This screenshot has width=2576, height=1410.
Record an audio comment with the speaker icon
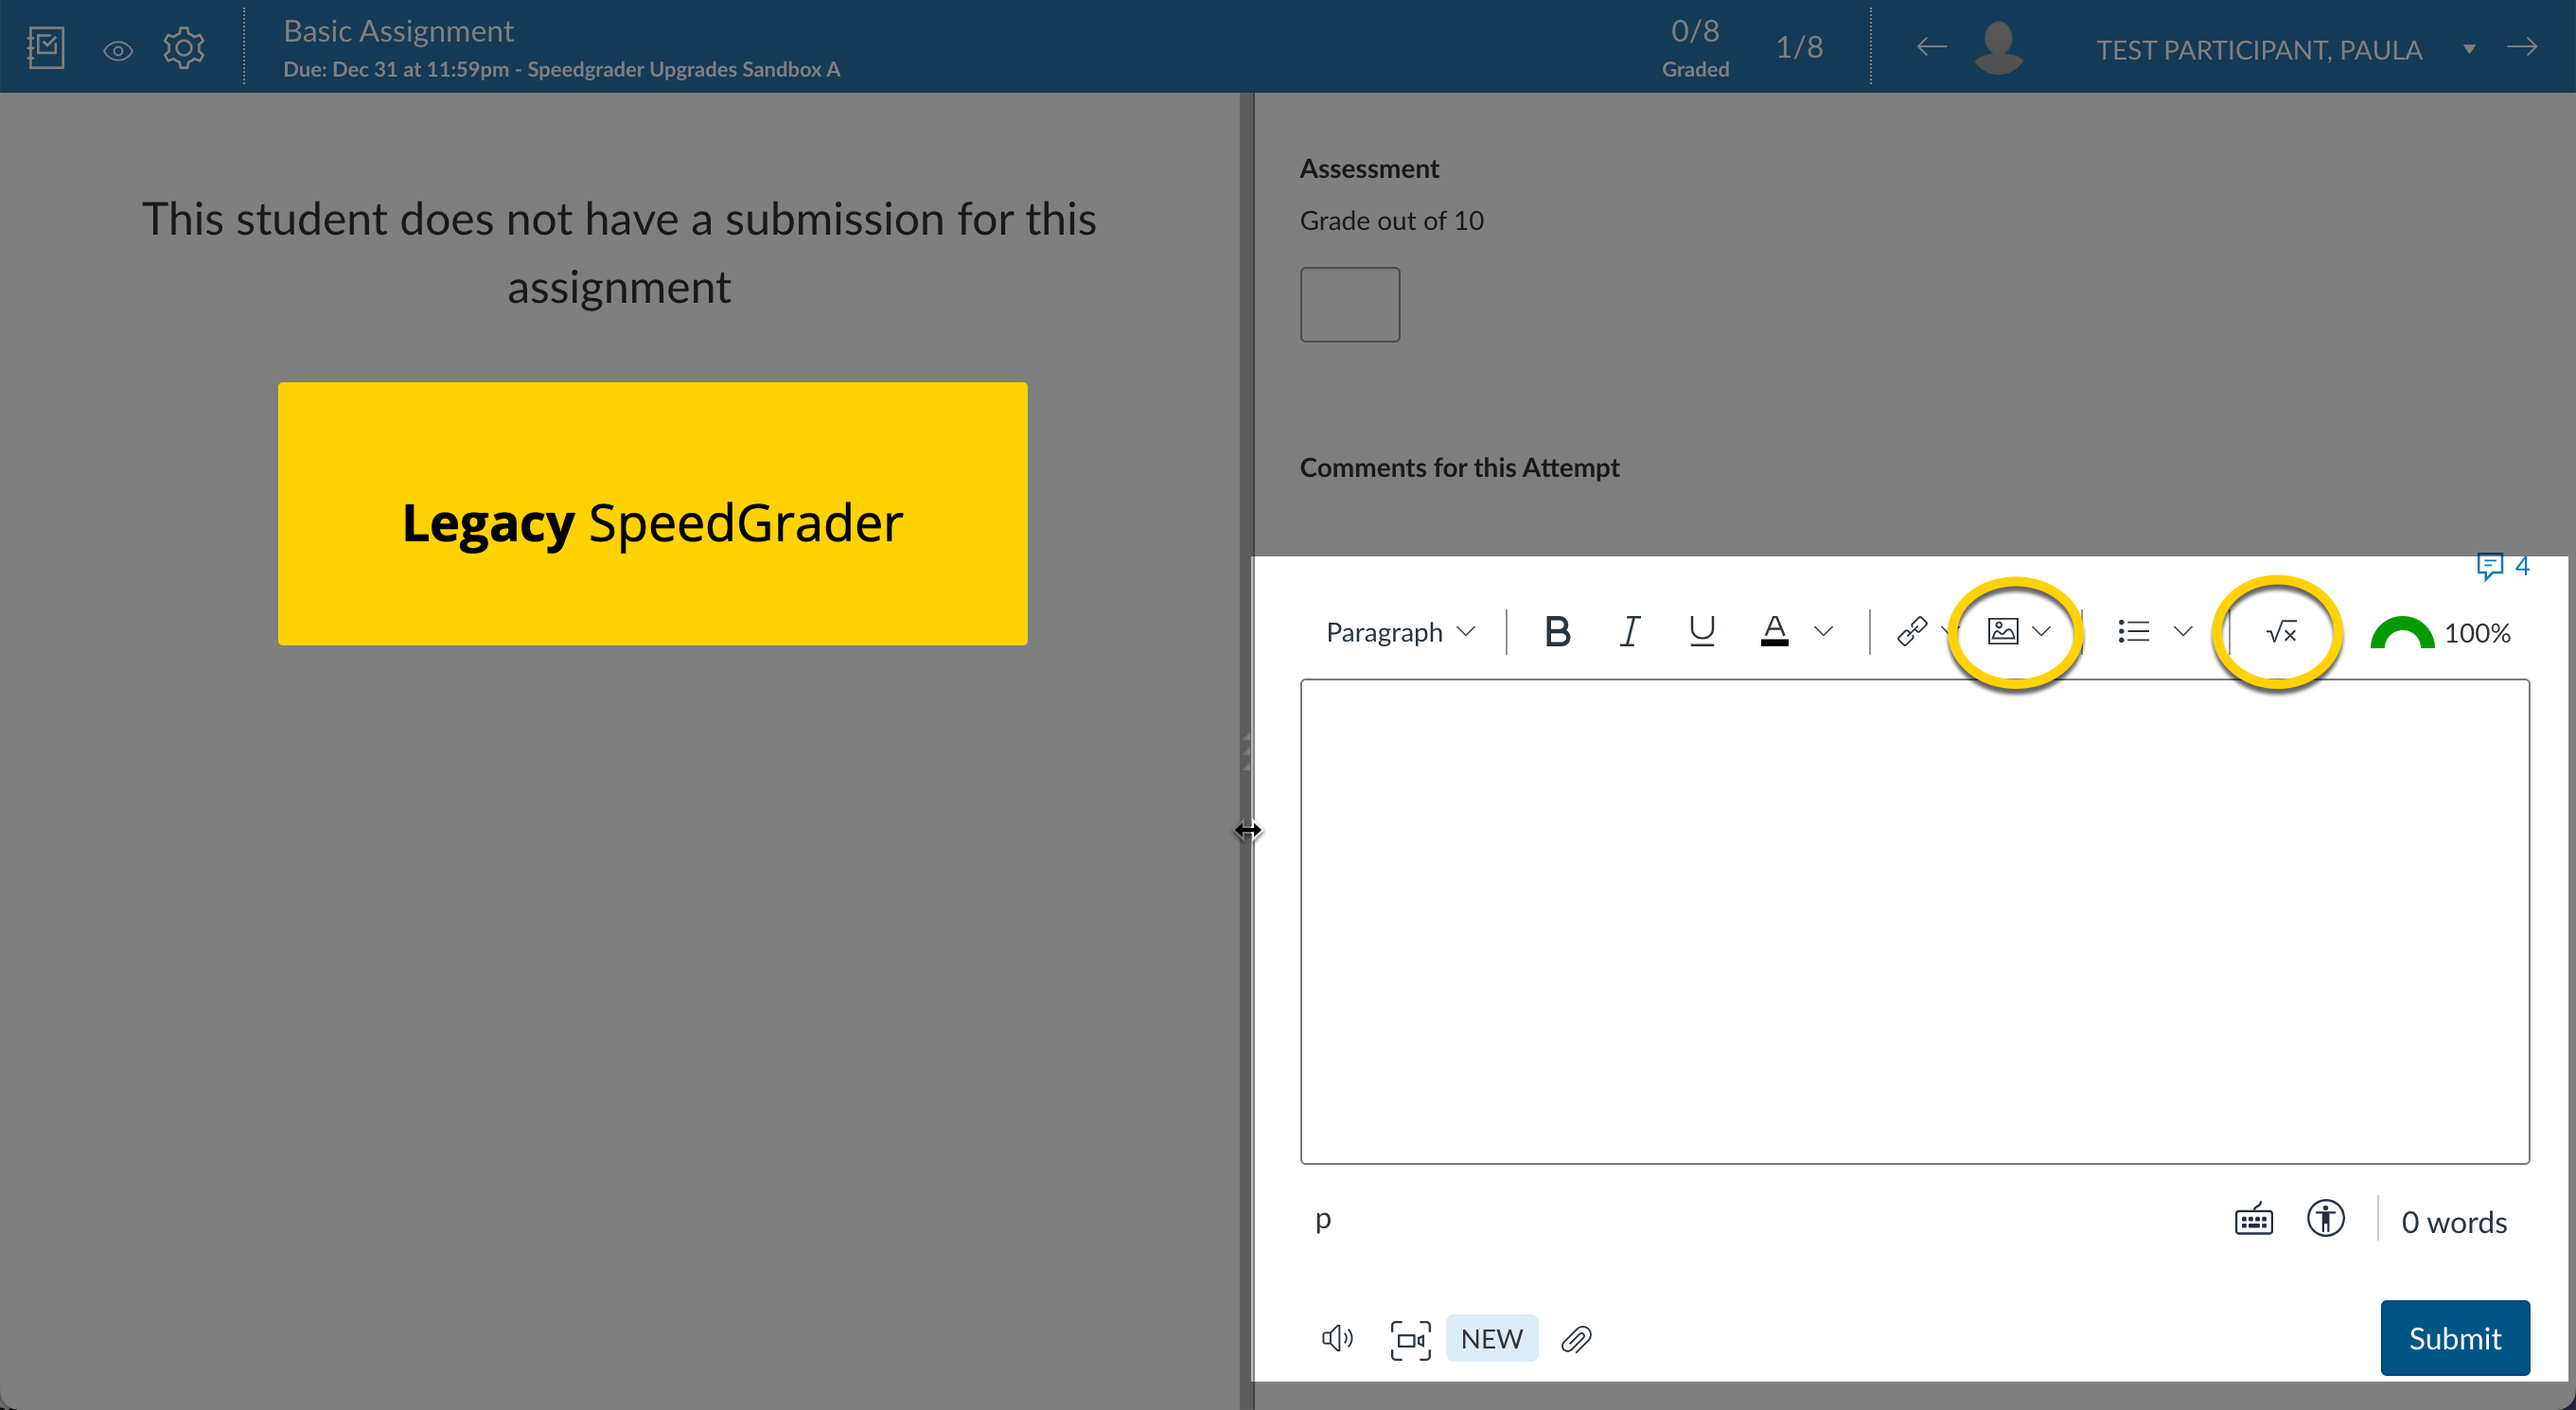pyautogui.click(x=1336, y=1338)
